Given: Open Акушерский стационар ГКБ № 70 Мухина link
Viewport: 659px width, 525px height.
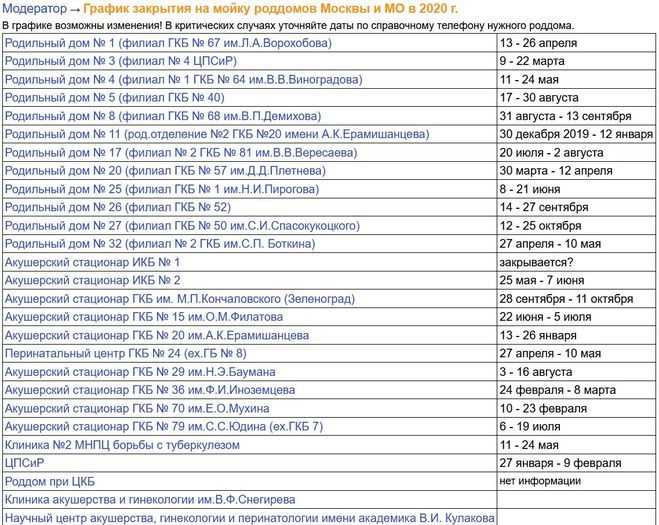Looking at the screenshot, I should [137, 409].
